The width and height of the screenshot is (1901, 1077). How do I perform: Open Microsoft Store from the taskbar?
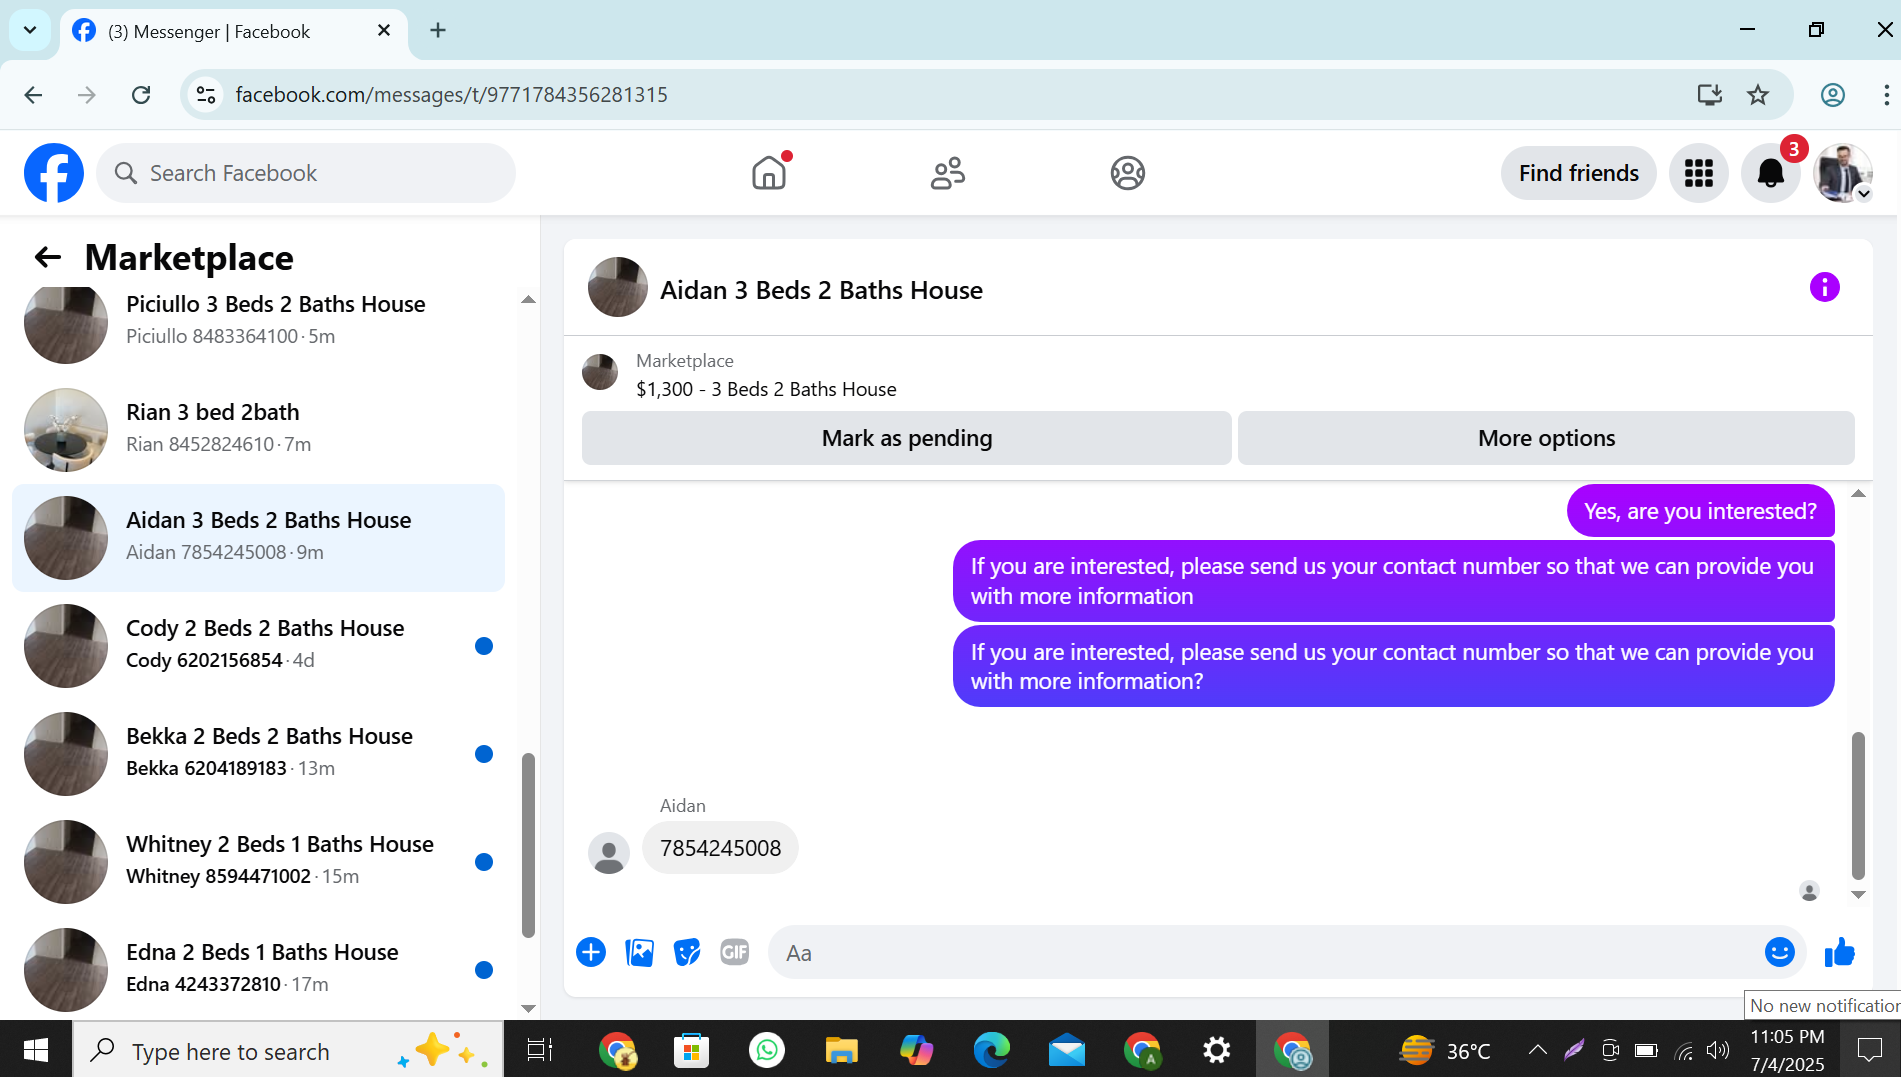[691, 1050]
